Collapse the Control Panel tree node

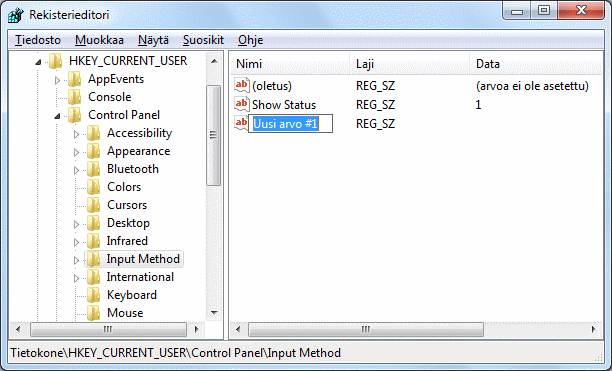pos(57,116)
